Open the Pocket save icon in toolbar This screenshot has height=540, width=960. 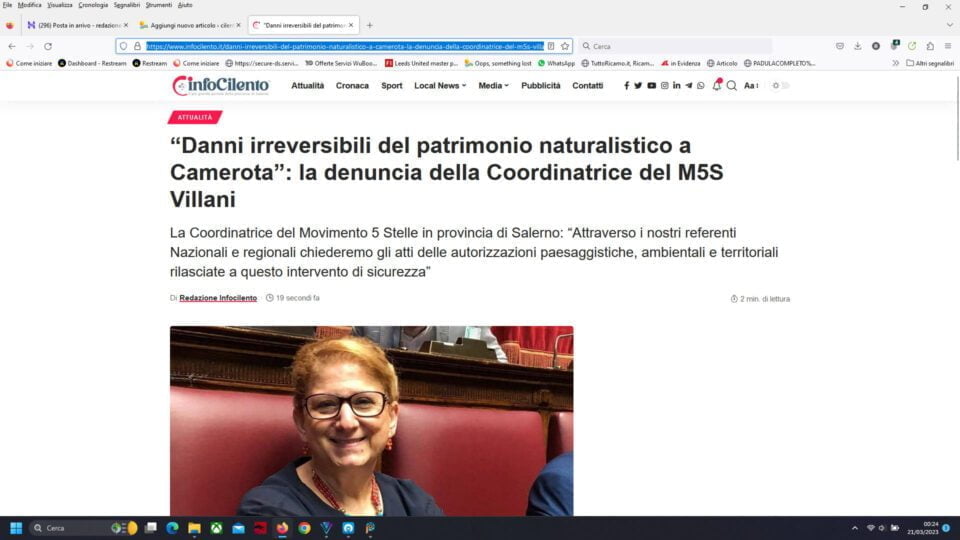tap(840, 46)
